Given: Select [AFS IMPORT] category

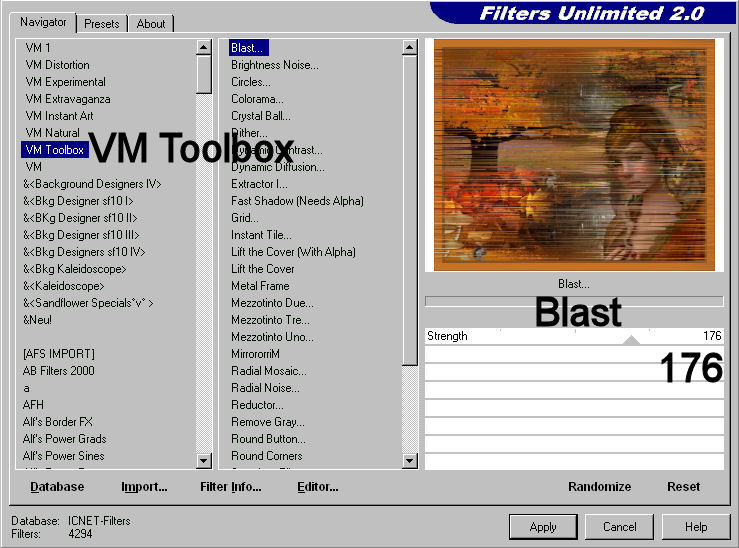Looking at the screenshot, I should tap(58, 353).
